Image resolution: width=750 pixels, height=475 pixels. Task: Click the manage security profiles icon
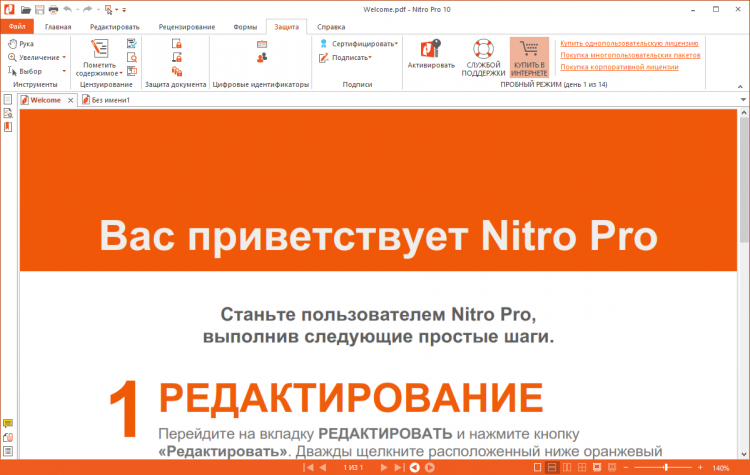[176, 71]
